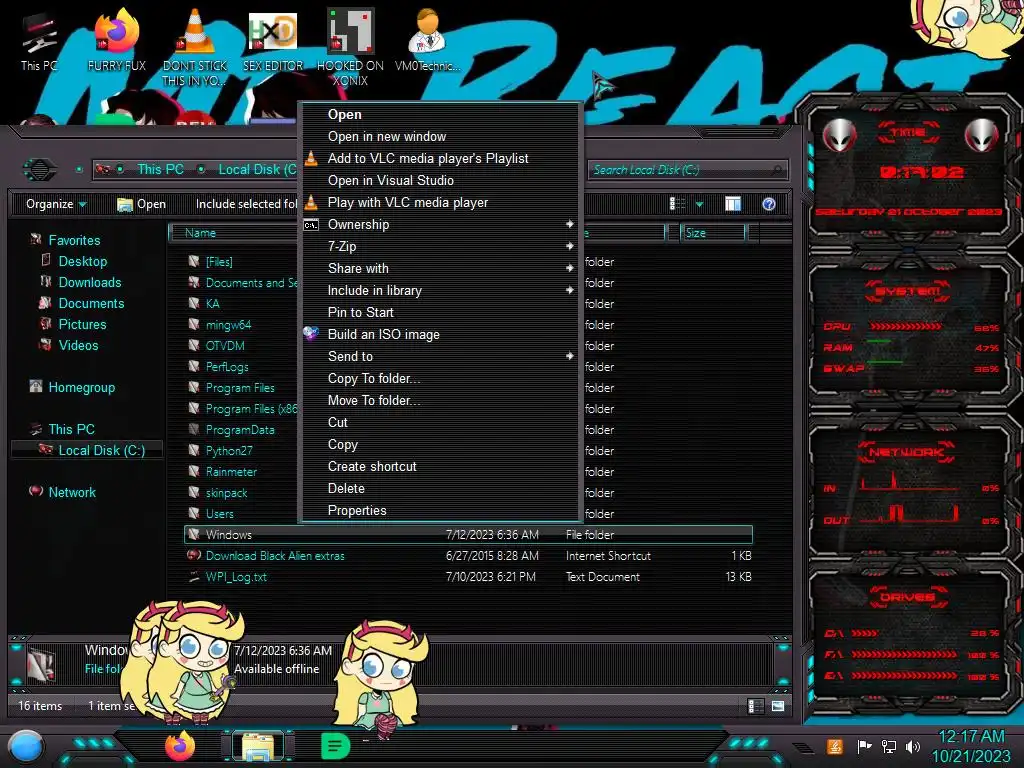
Task: Launch the SEX EDITOR HxD desktop icon
Action: (x=273, y=41)
